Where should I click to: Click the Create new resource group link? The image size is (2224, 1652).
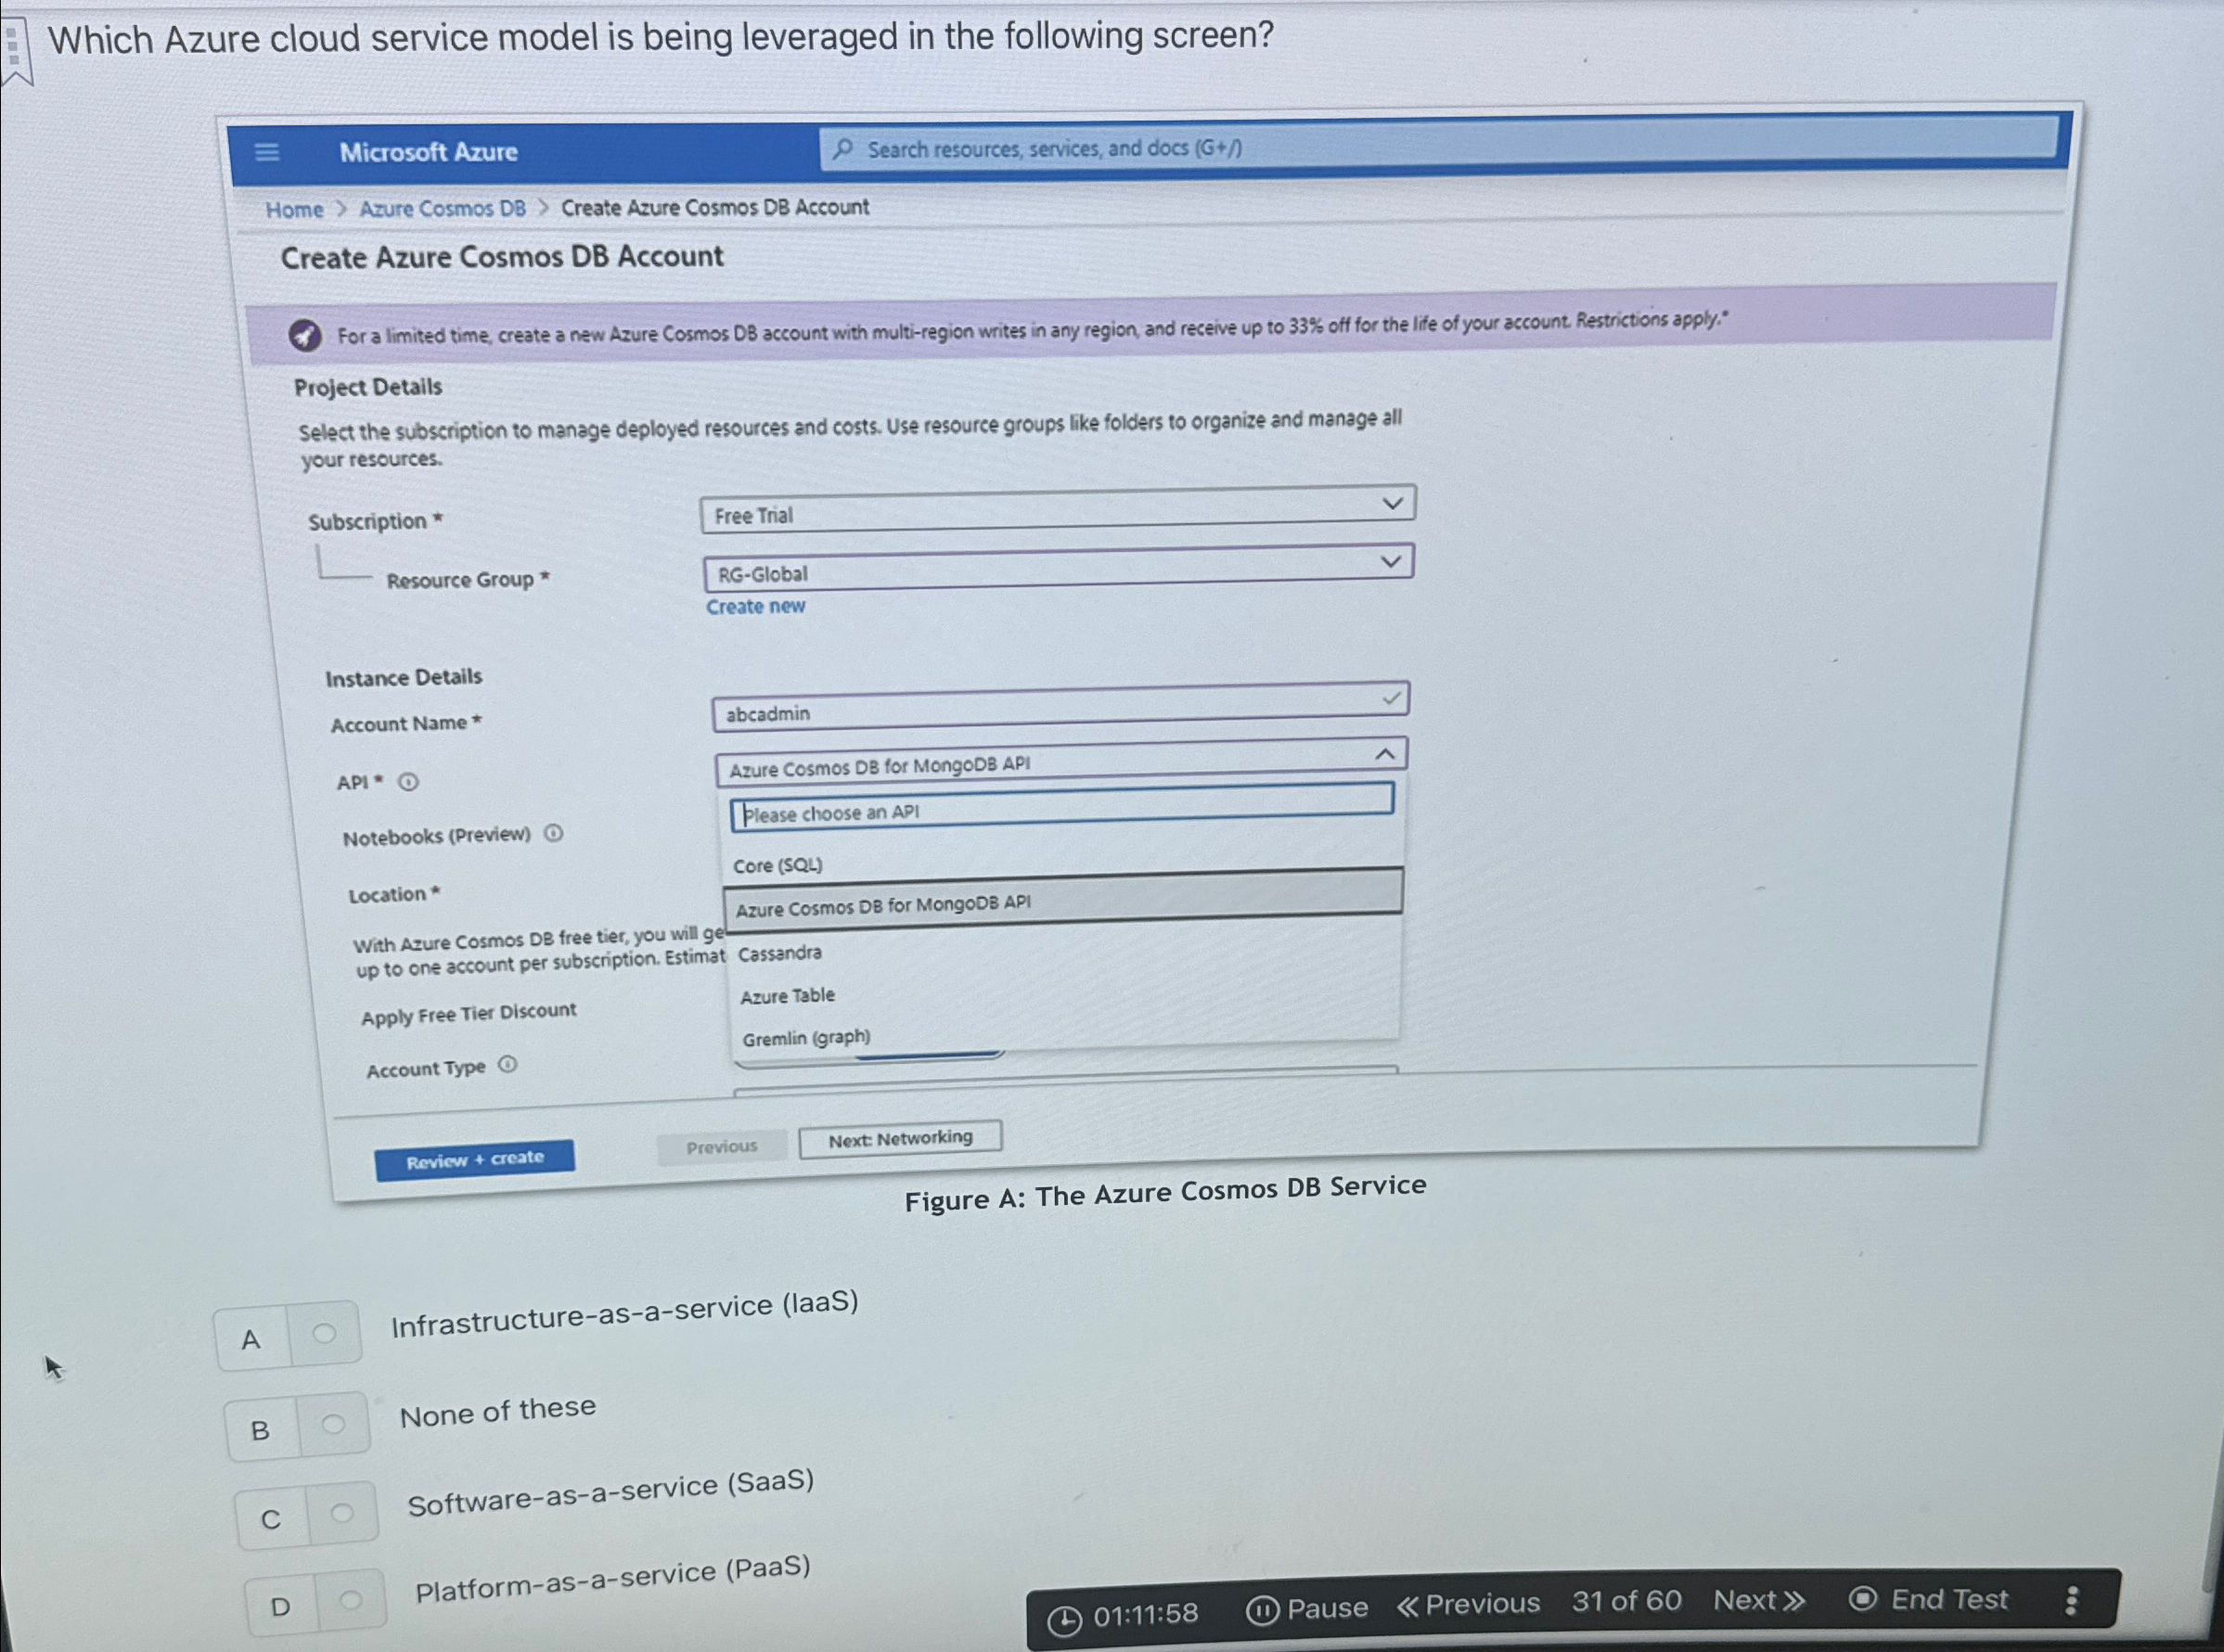pos(756,606)
